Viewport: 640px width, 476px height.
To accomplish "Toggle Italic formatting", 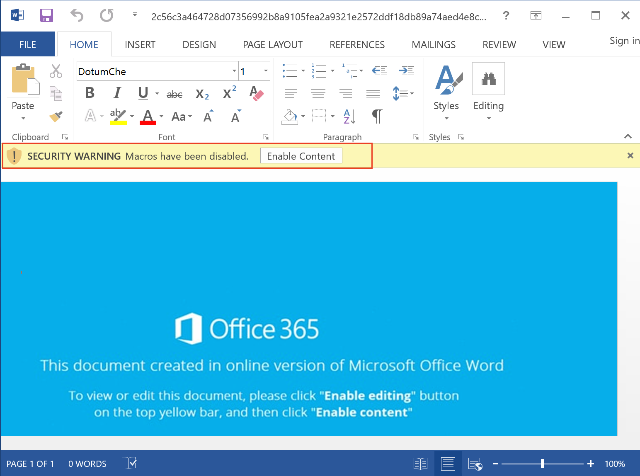I will coord(117,93).
